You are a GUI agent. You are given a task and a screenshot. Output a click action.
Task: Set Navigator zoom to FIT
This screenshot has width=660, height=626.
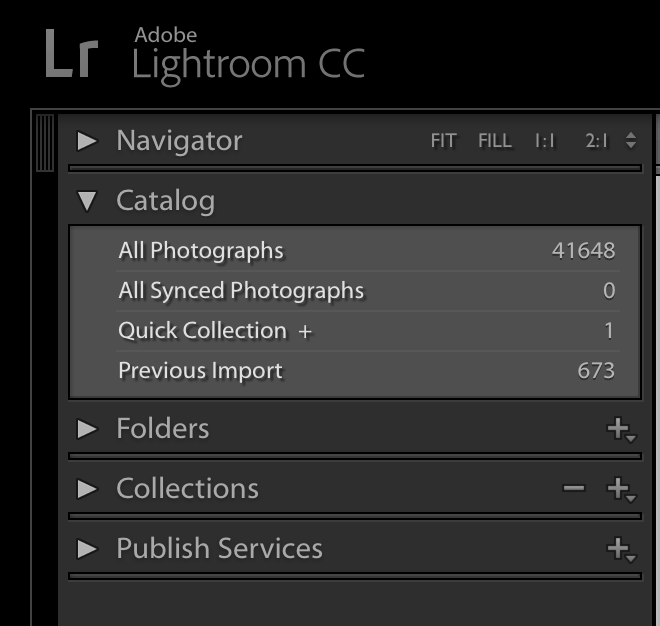(443, 141)
